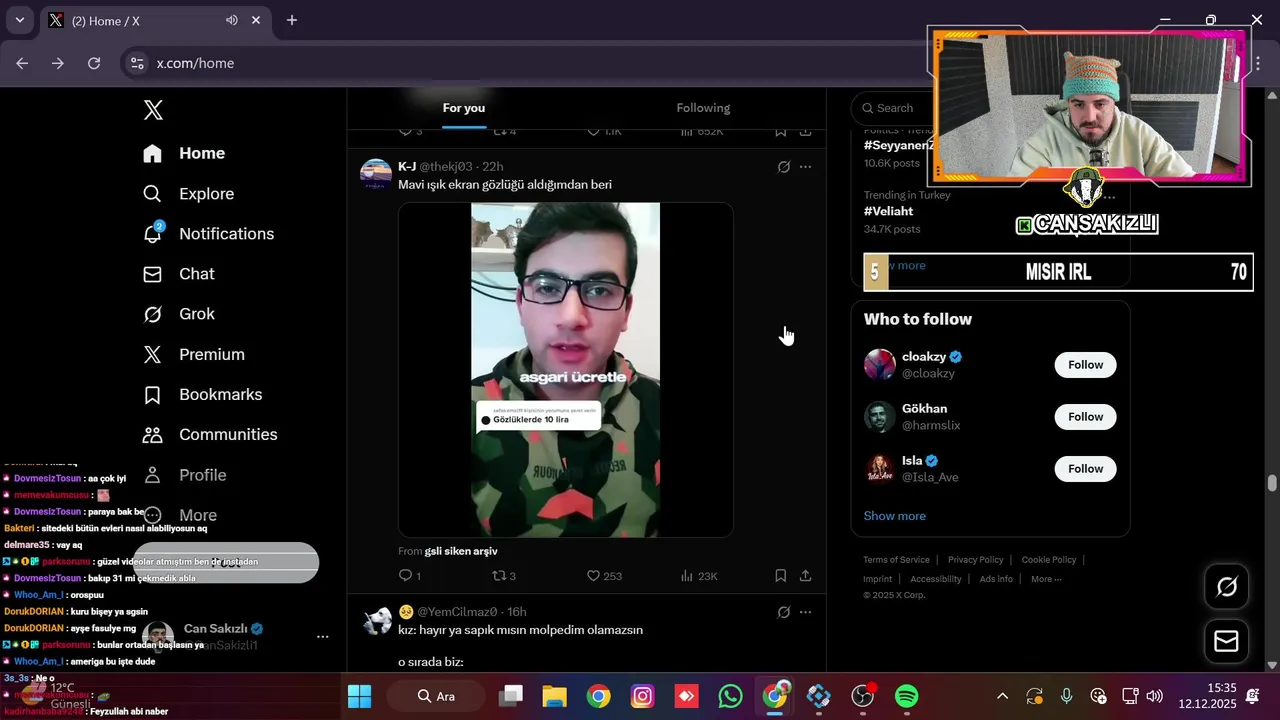
Task: Go back in browser history
Action: pos(22,63)
